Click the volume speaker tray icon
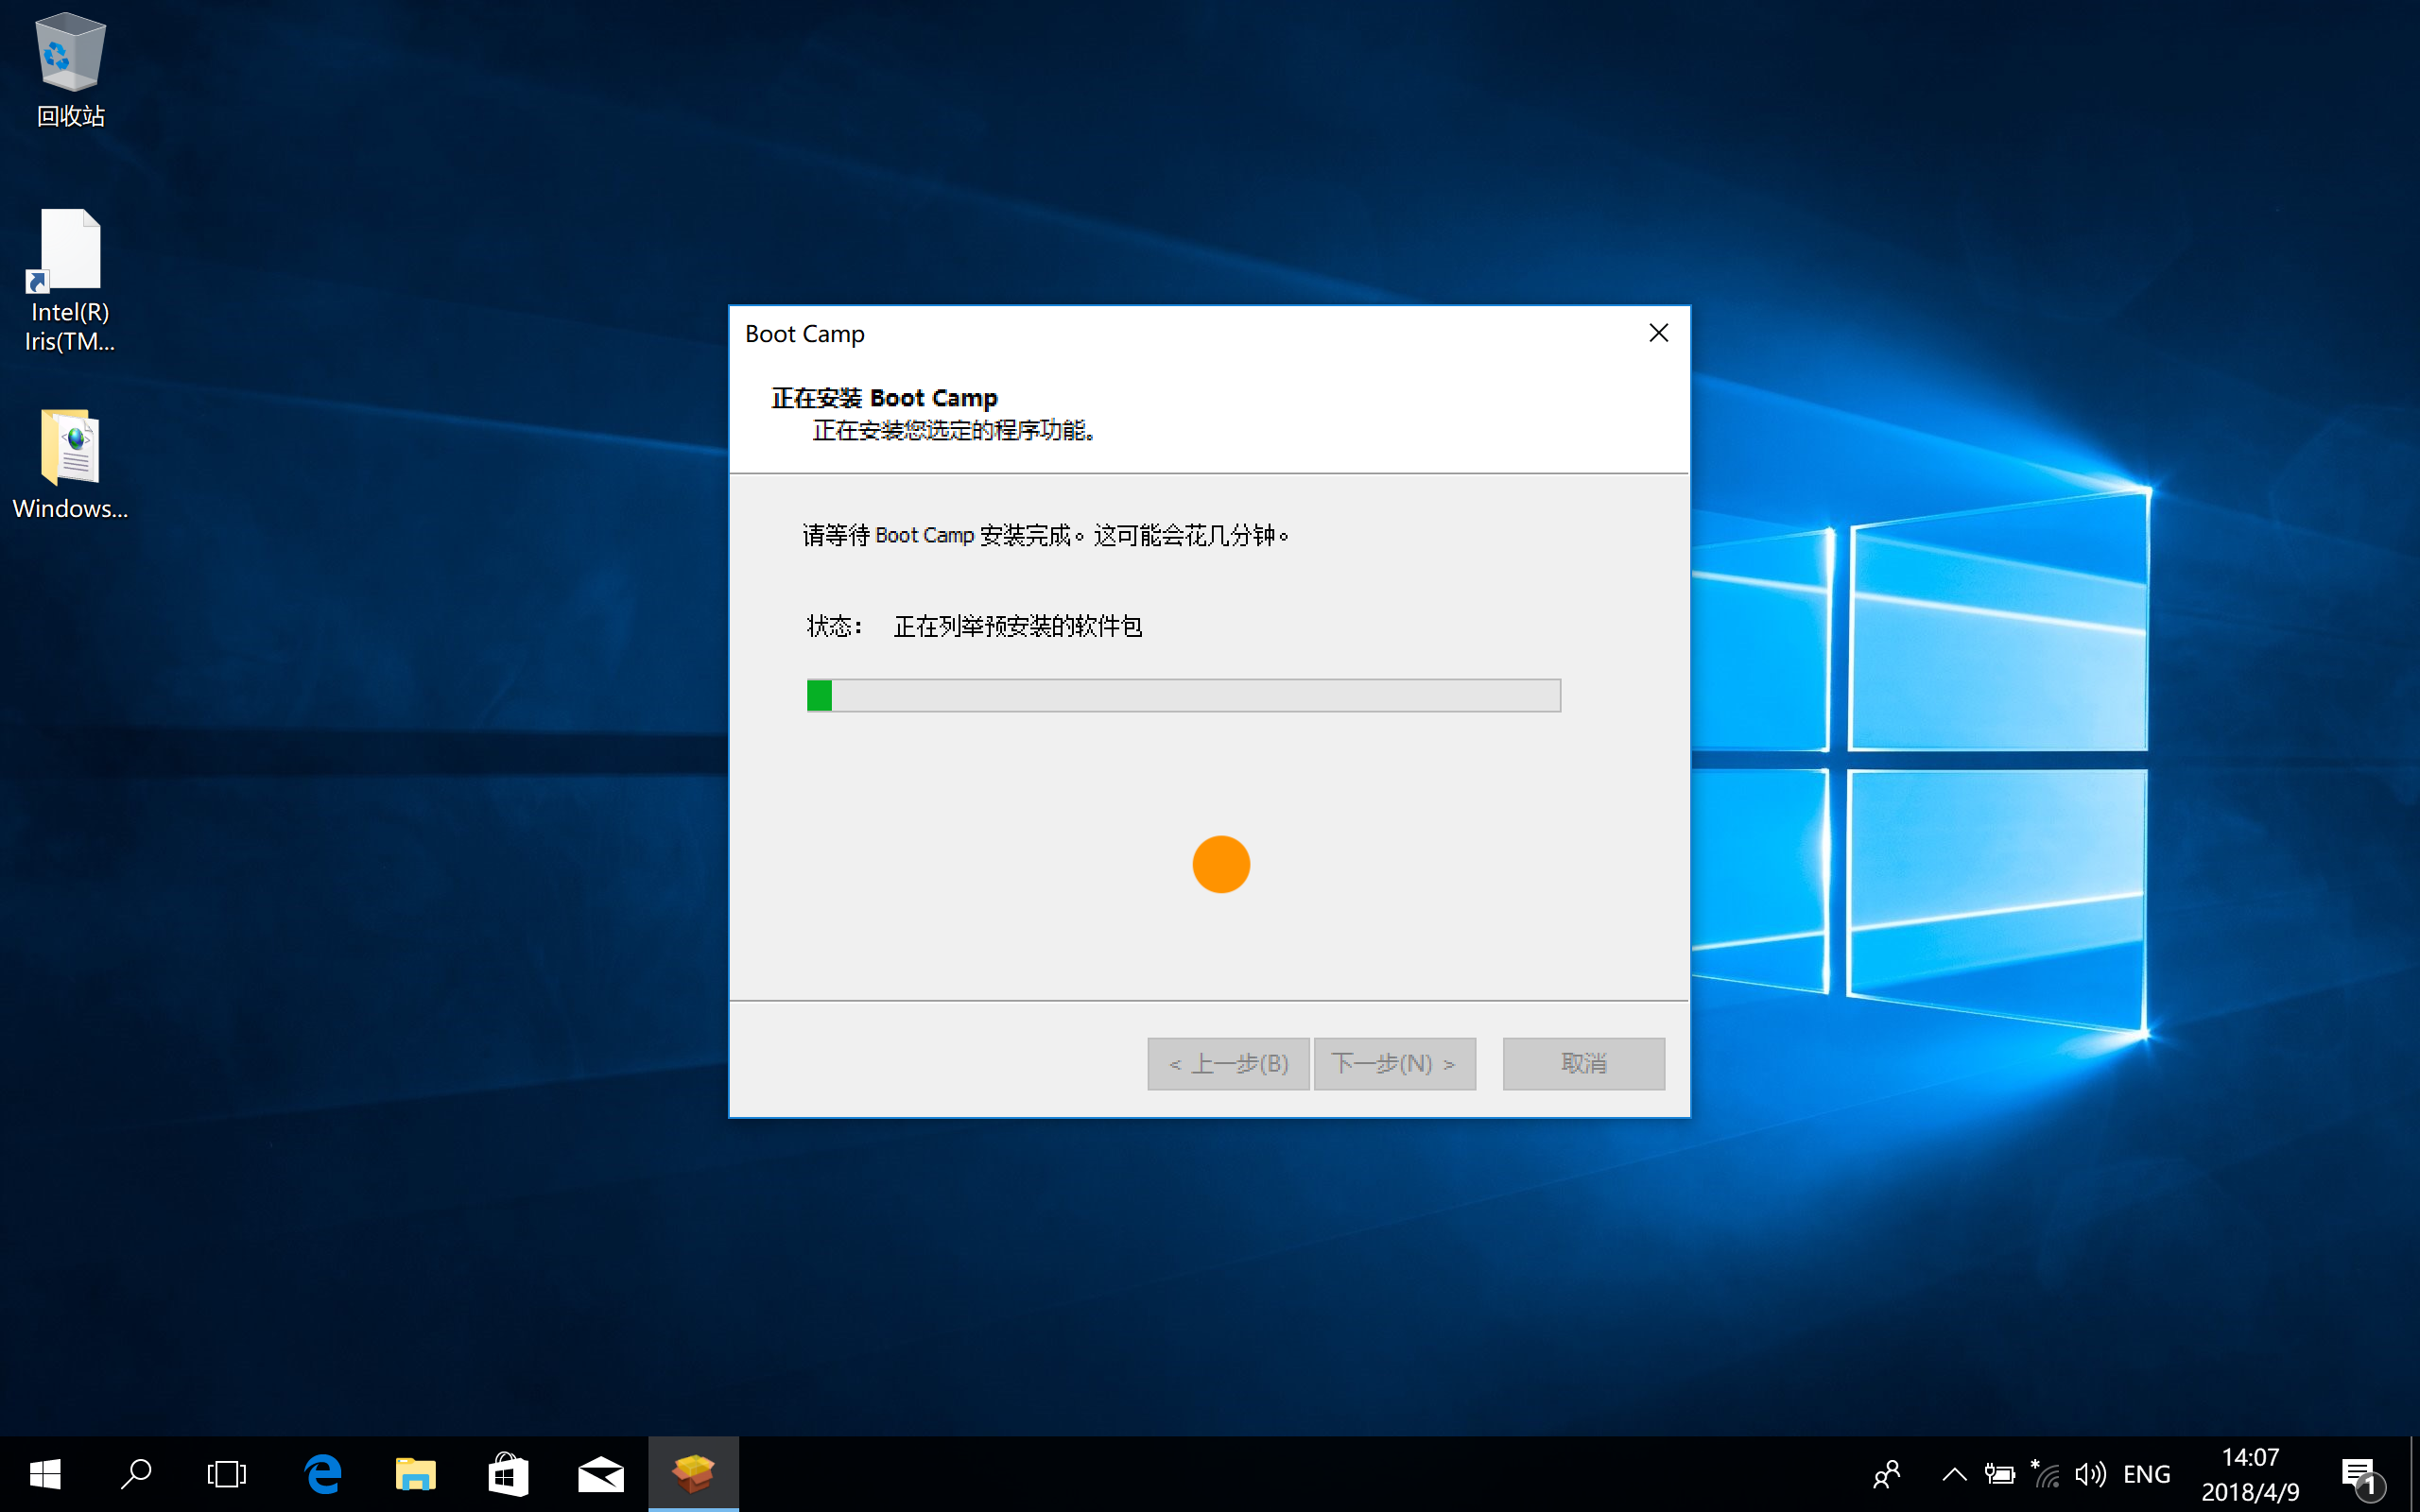 pos(2090,1474)
